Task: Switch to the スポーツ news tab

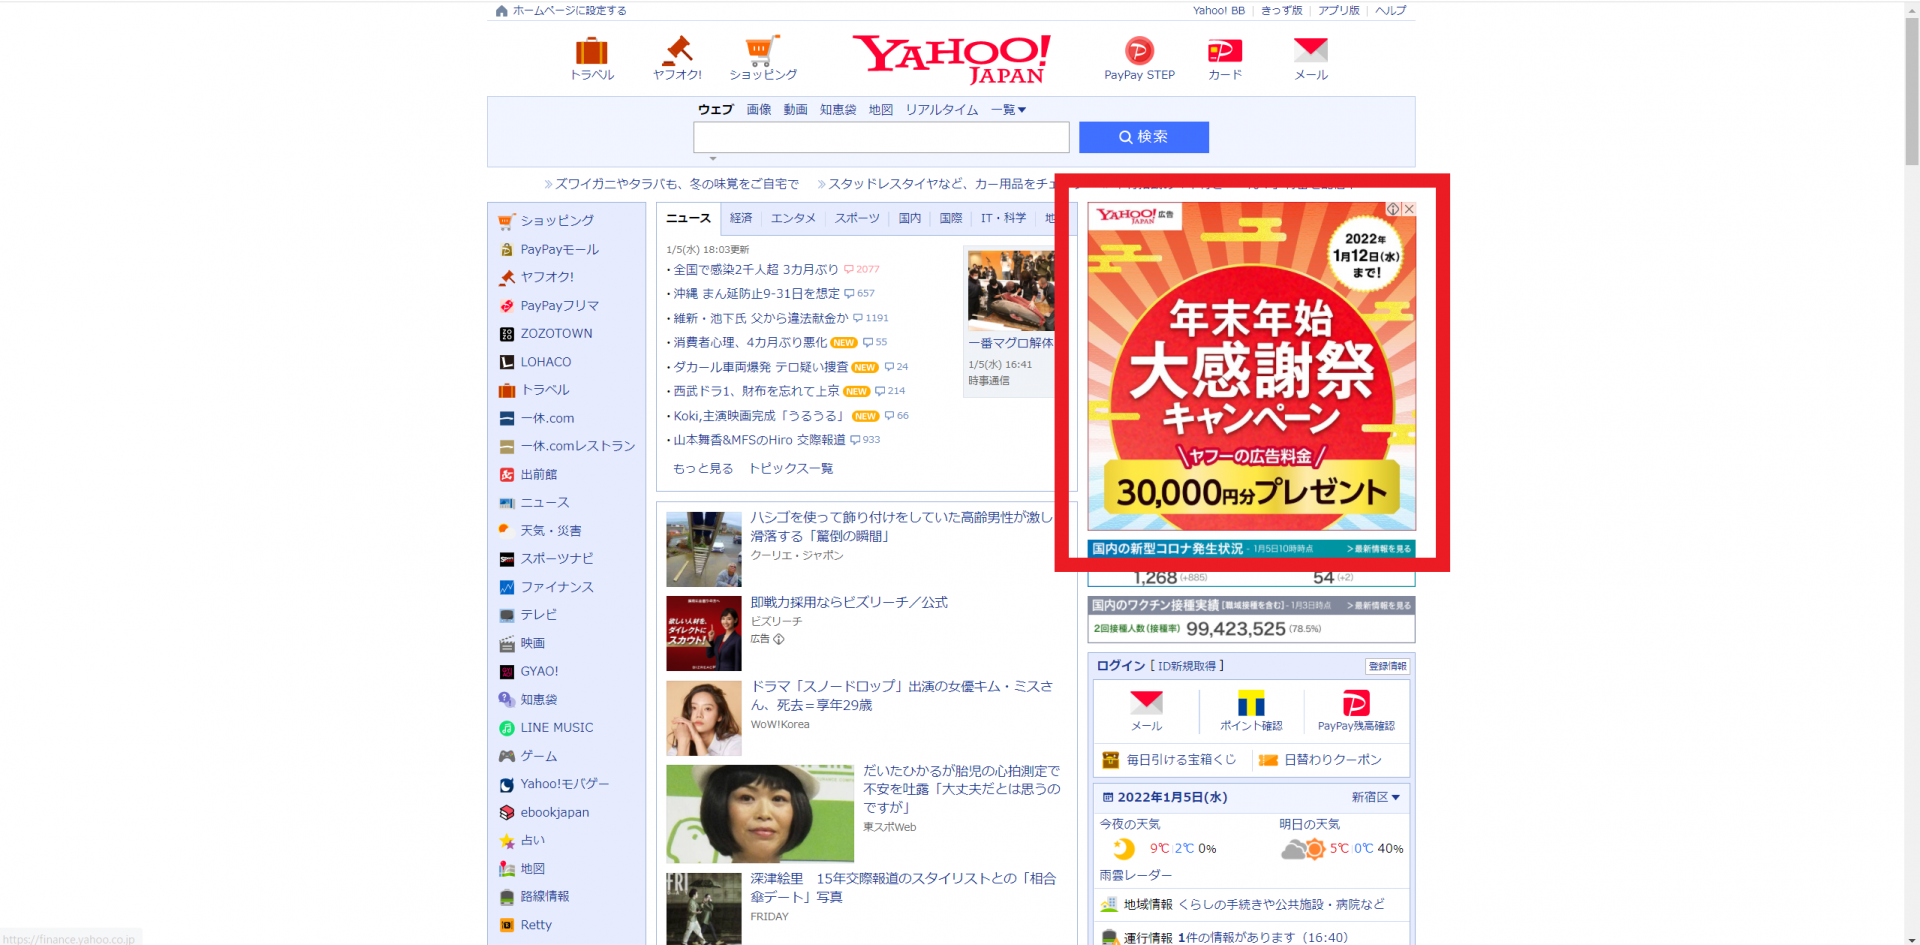Action: (x=857, y=218)
